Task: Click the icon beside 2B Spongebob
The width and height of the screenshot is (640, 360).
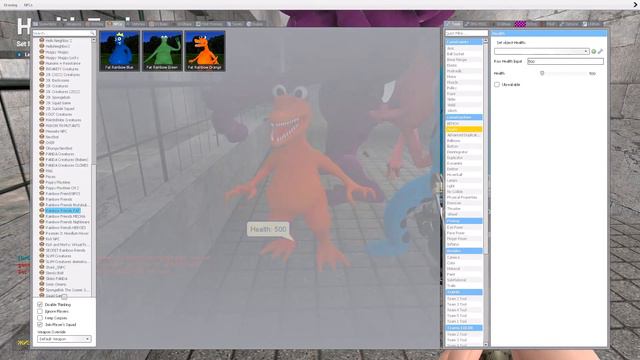Action: 42,97
